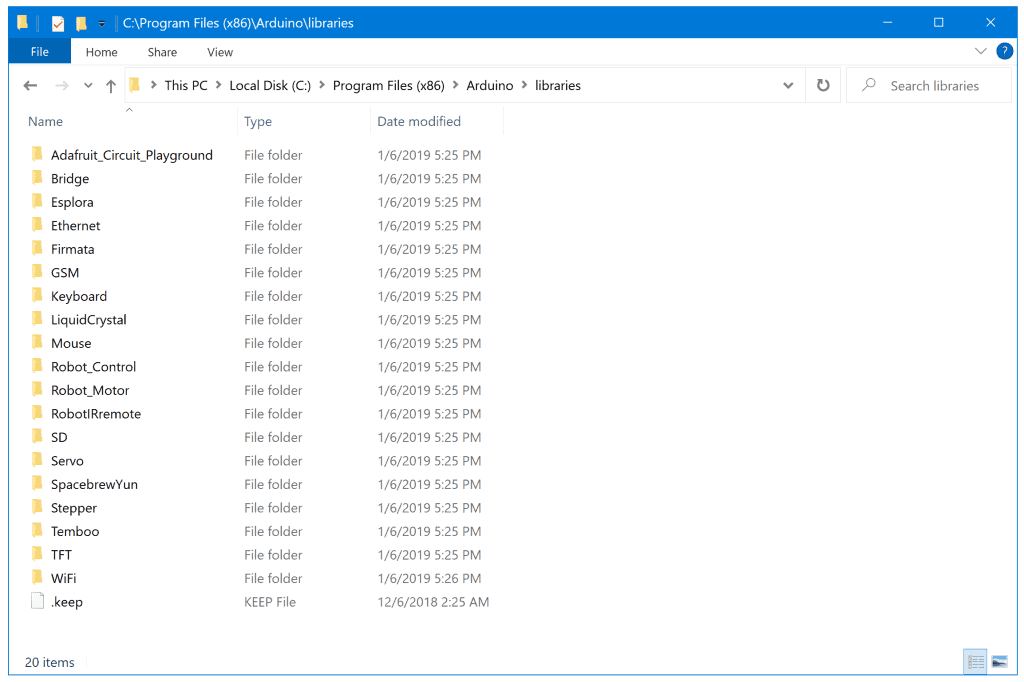Open the address bar history dropdown
1024x682 pixels.
[x=788, y=86]
